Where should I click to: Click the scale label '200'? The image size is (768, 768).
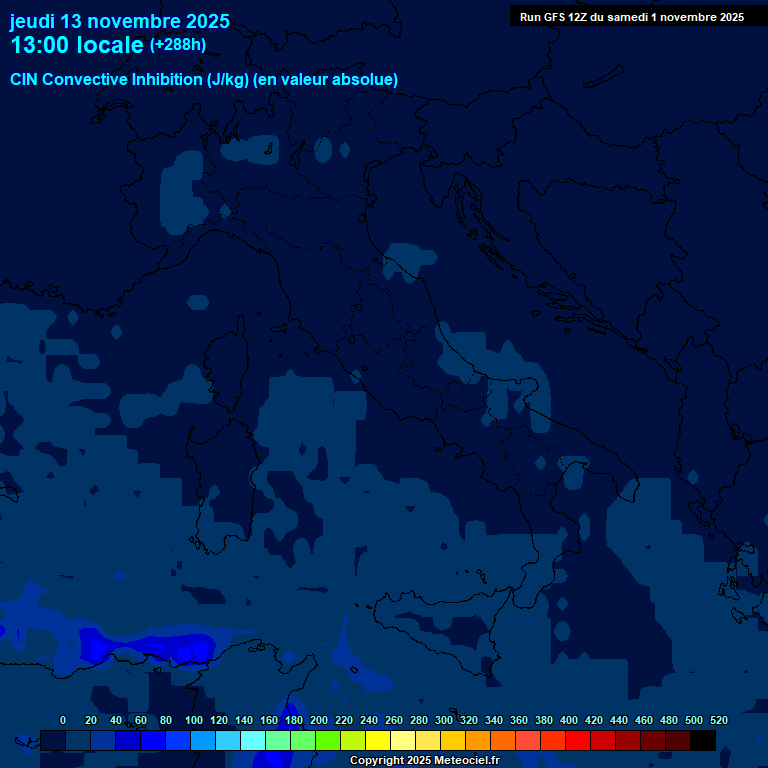pyautogui.click(x=318, y=720)
